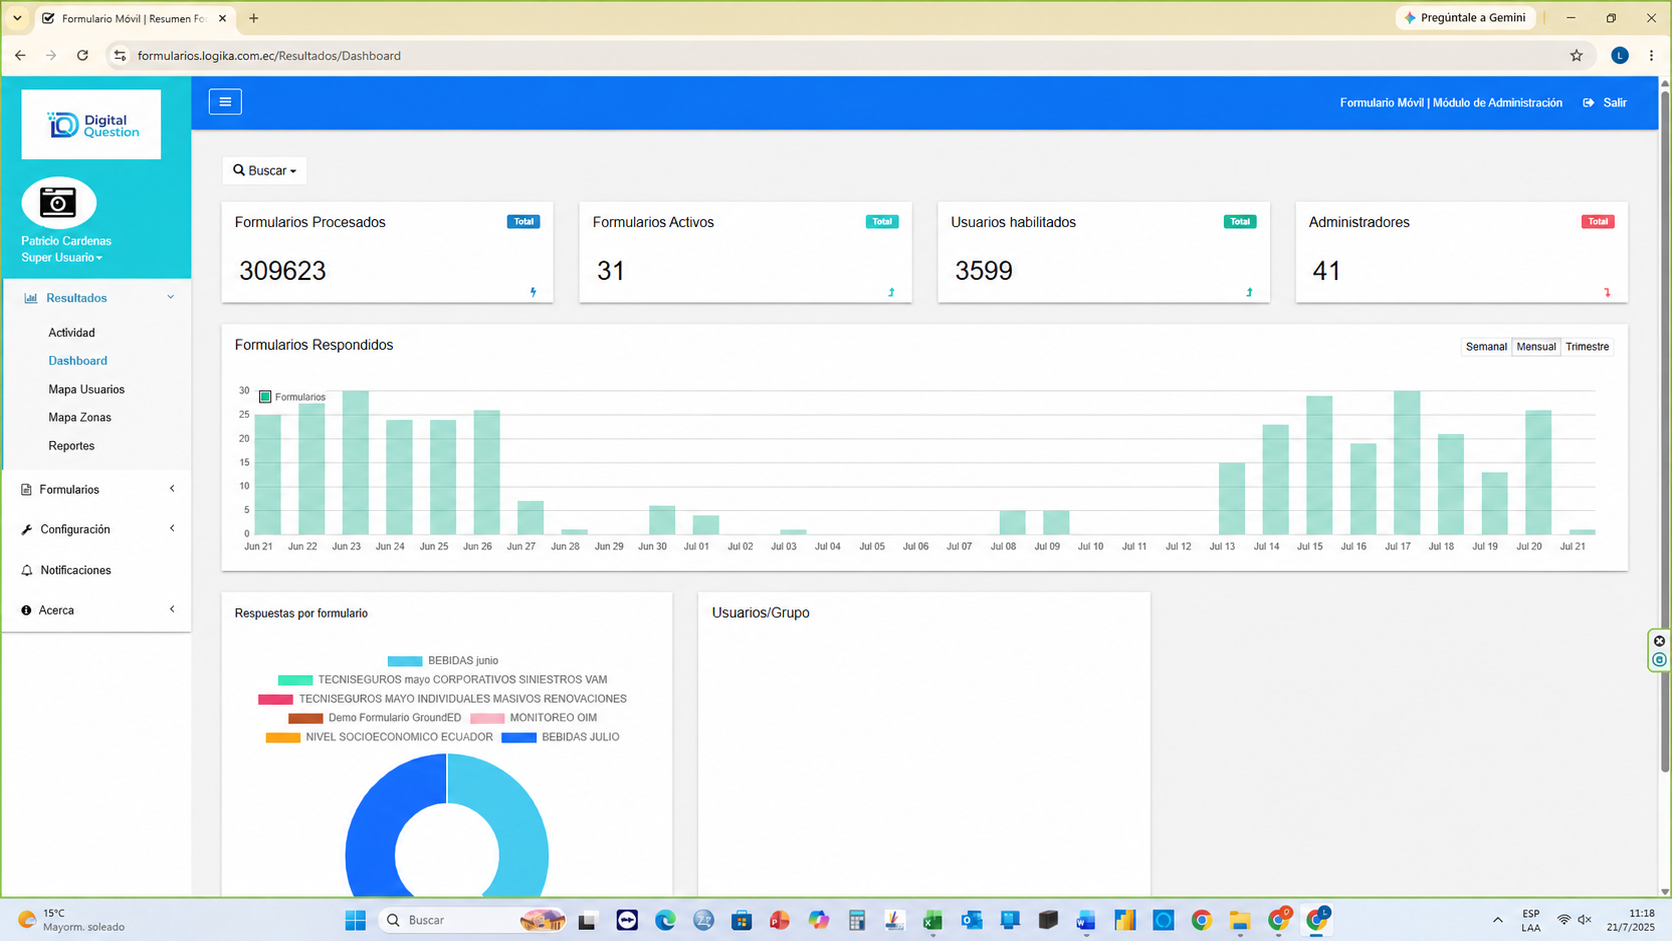1672x941 pixels.
Task: Click the Notificaciones bell icon
Action: [x=26, y=570]
